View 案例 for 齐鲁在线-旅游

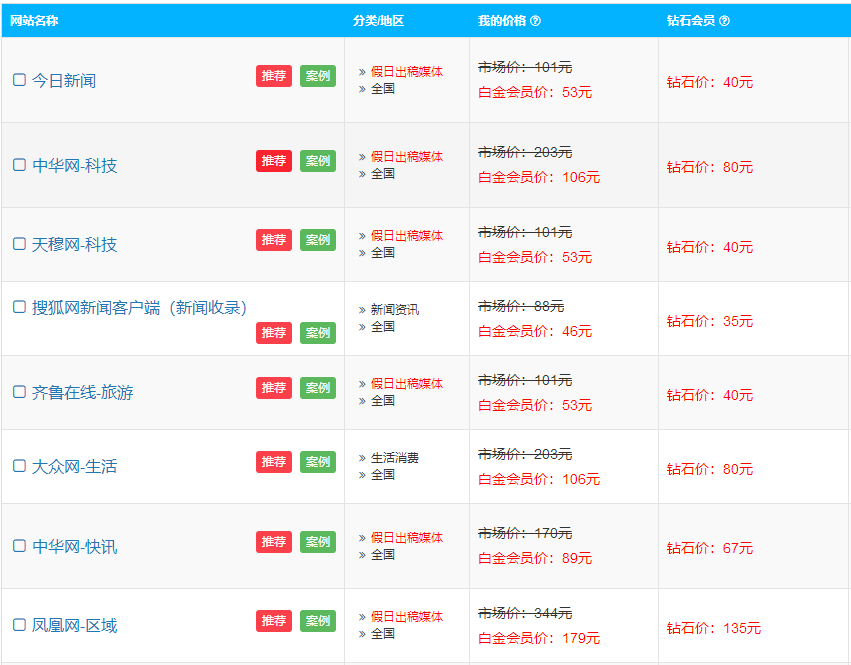[x=318, y=388]
